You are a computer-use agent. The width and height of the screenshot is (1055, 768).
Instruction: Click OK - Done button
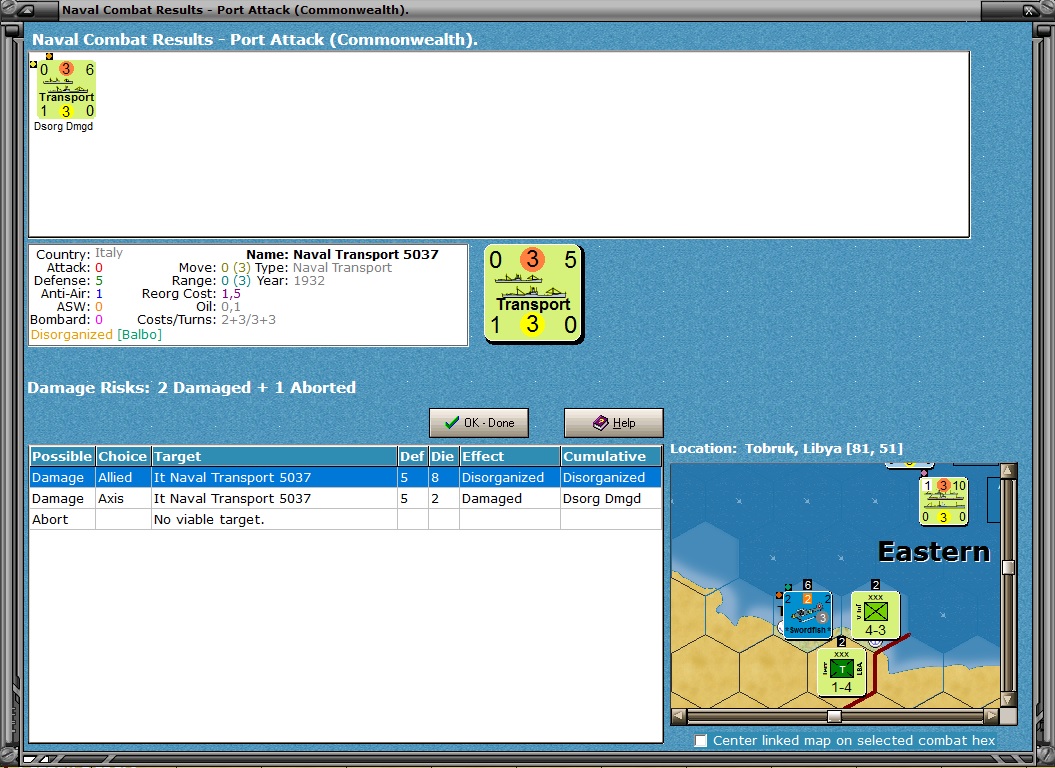[479, 423]
